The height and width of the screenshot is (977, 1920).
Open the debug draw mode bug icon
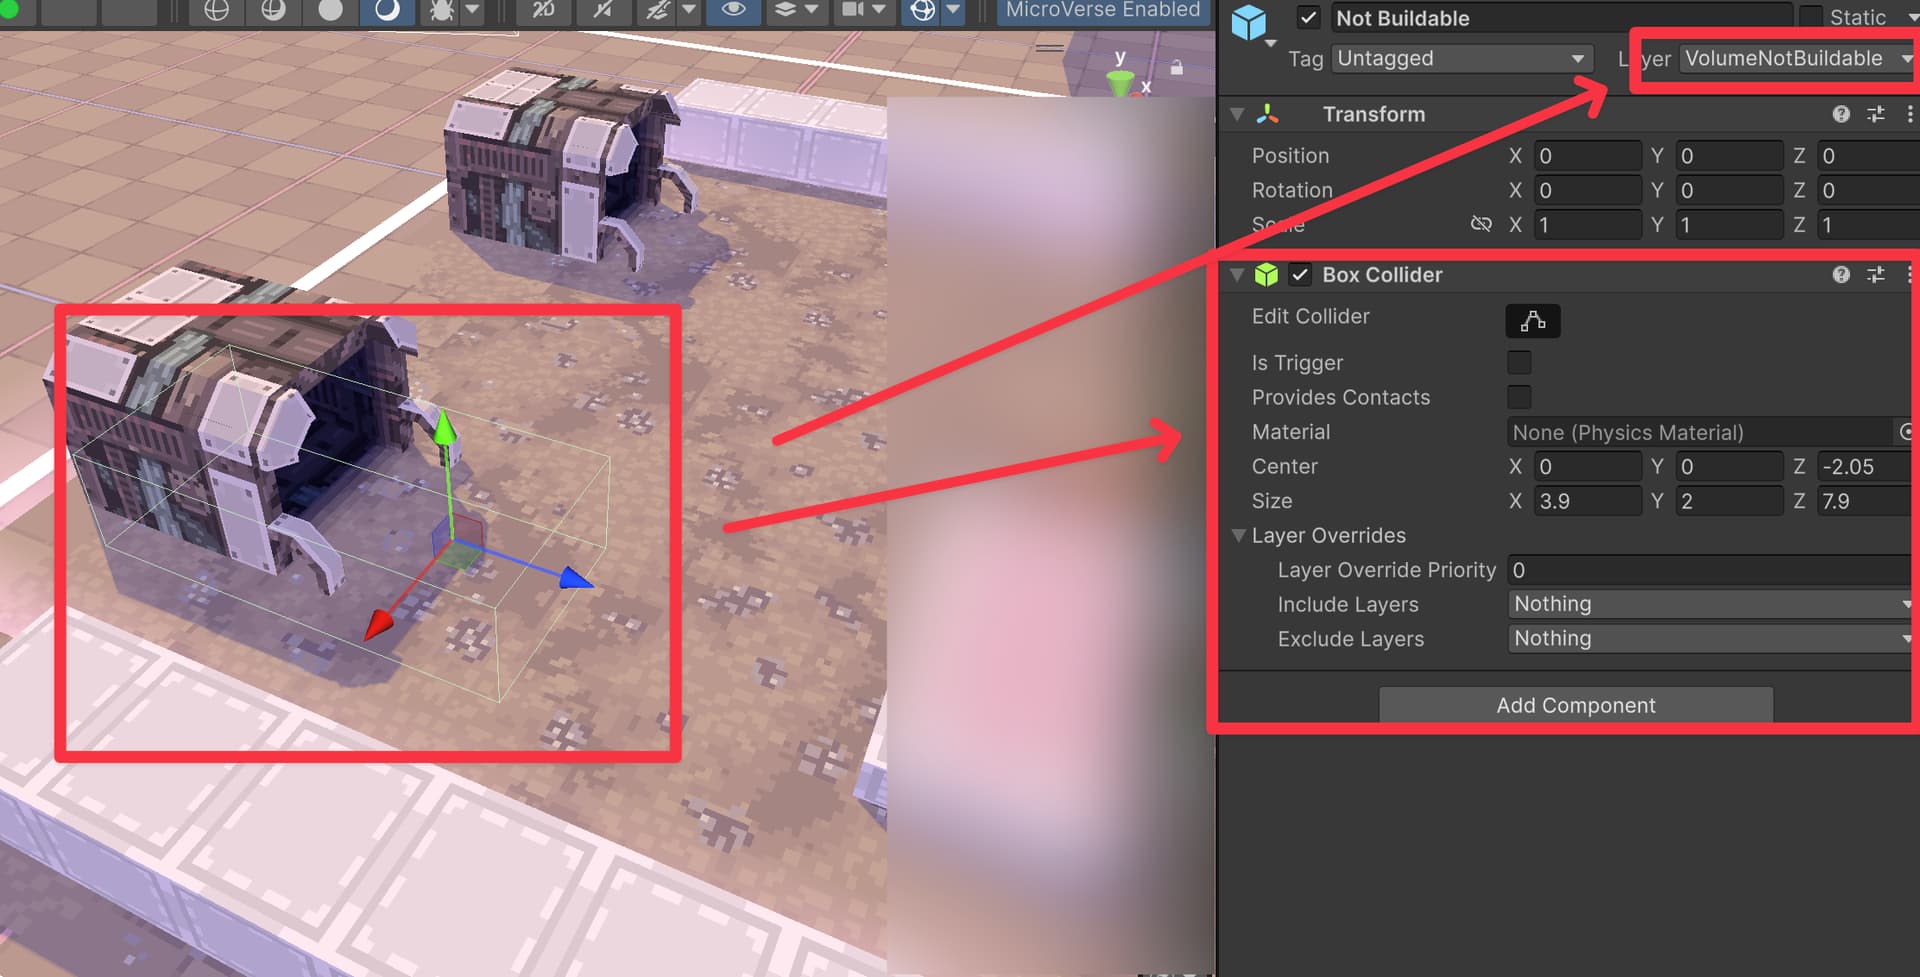(441, 10)
